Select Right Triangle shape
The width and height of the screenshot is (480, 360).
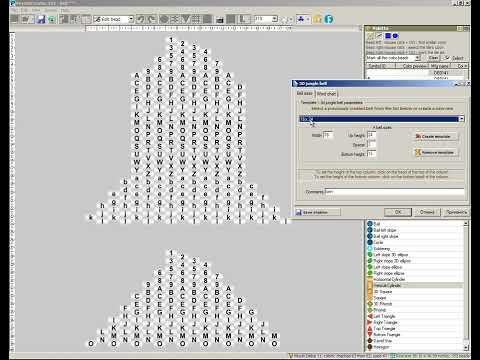click(414, 322)
